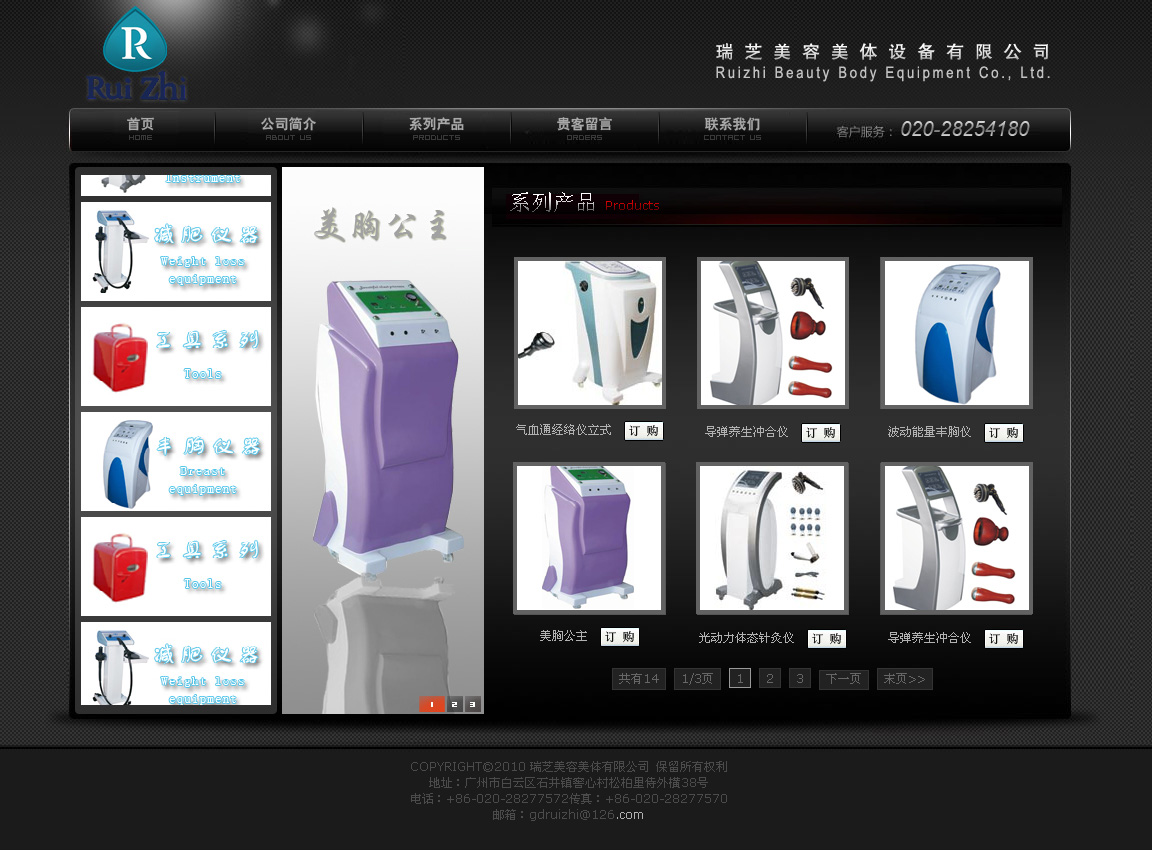
Task: Switch to slideshow slide 3
Action: [473, 704]
